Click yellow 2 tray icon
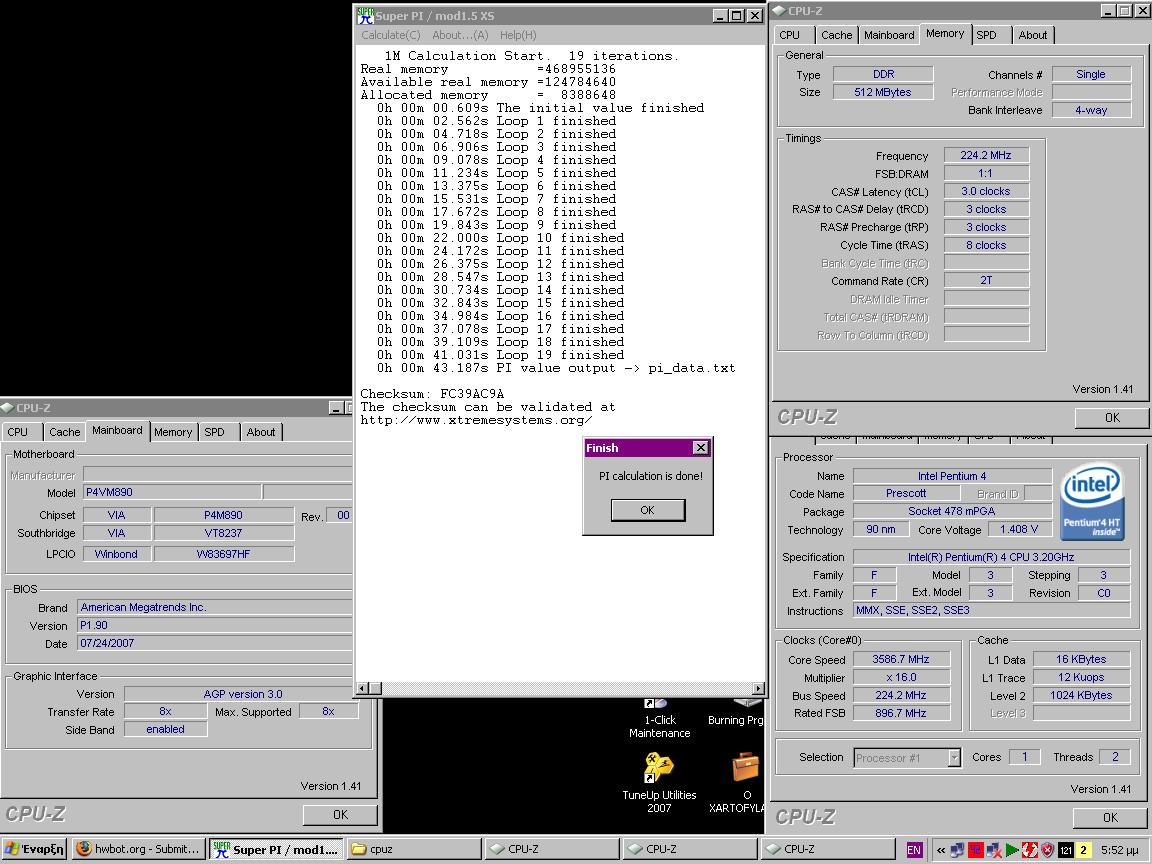1152x864 pixels. (x=1084, y=850)
